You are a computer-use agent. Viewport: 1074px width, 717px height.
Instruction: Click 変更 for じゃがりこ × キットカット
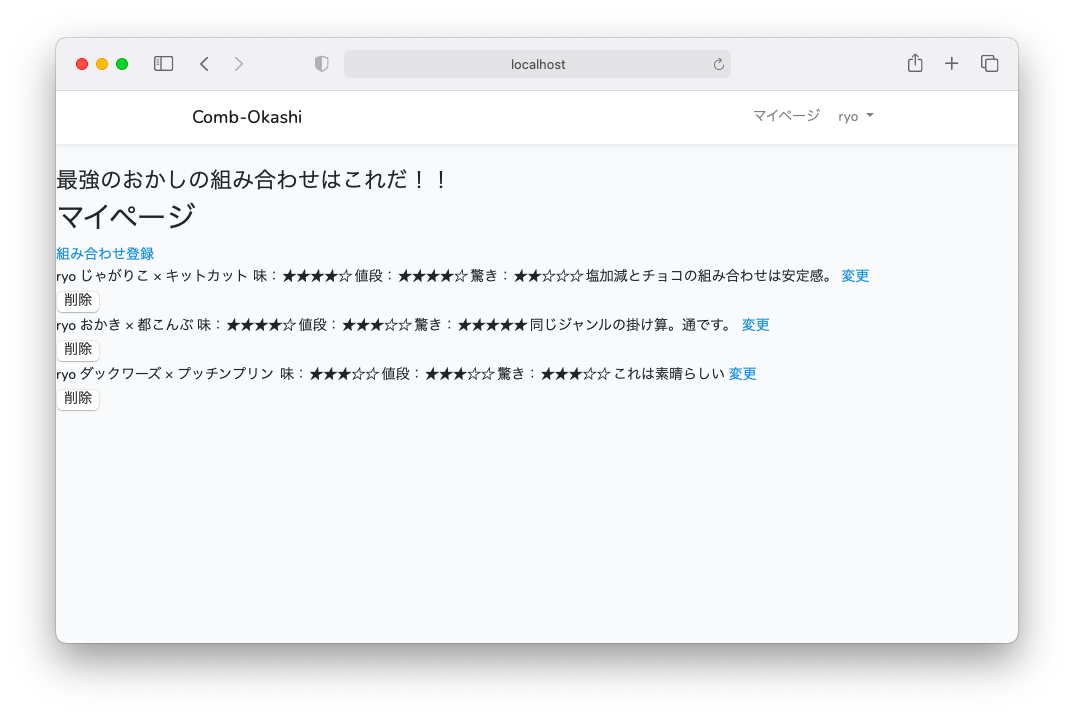pyautogui.click(x=855, y=275)
